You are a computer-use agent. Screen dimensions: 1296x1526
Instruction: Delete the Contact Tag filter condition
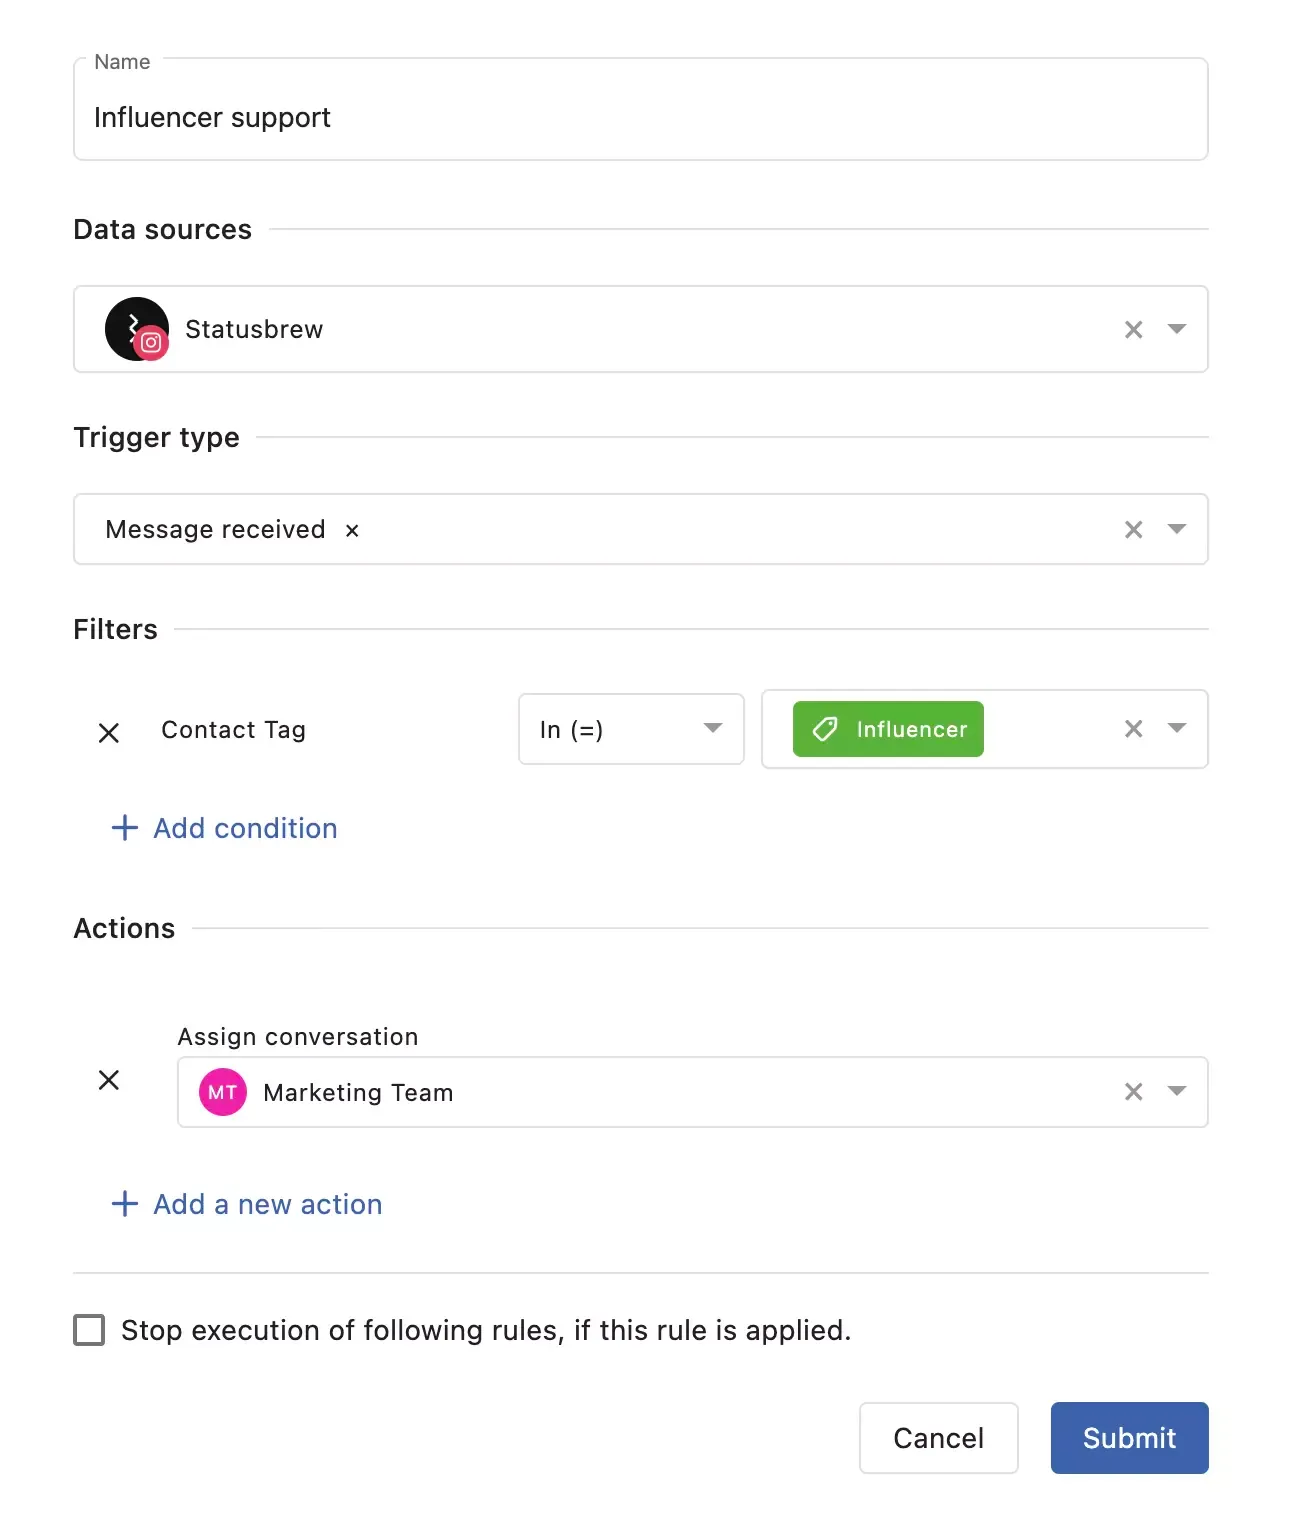click(x=109, y=733)
